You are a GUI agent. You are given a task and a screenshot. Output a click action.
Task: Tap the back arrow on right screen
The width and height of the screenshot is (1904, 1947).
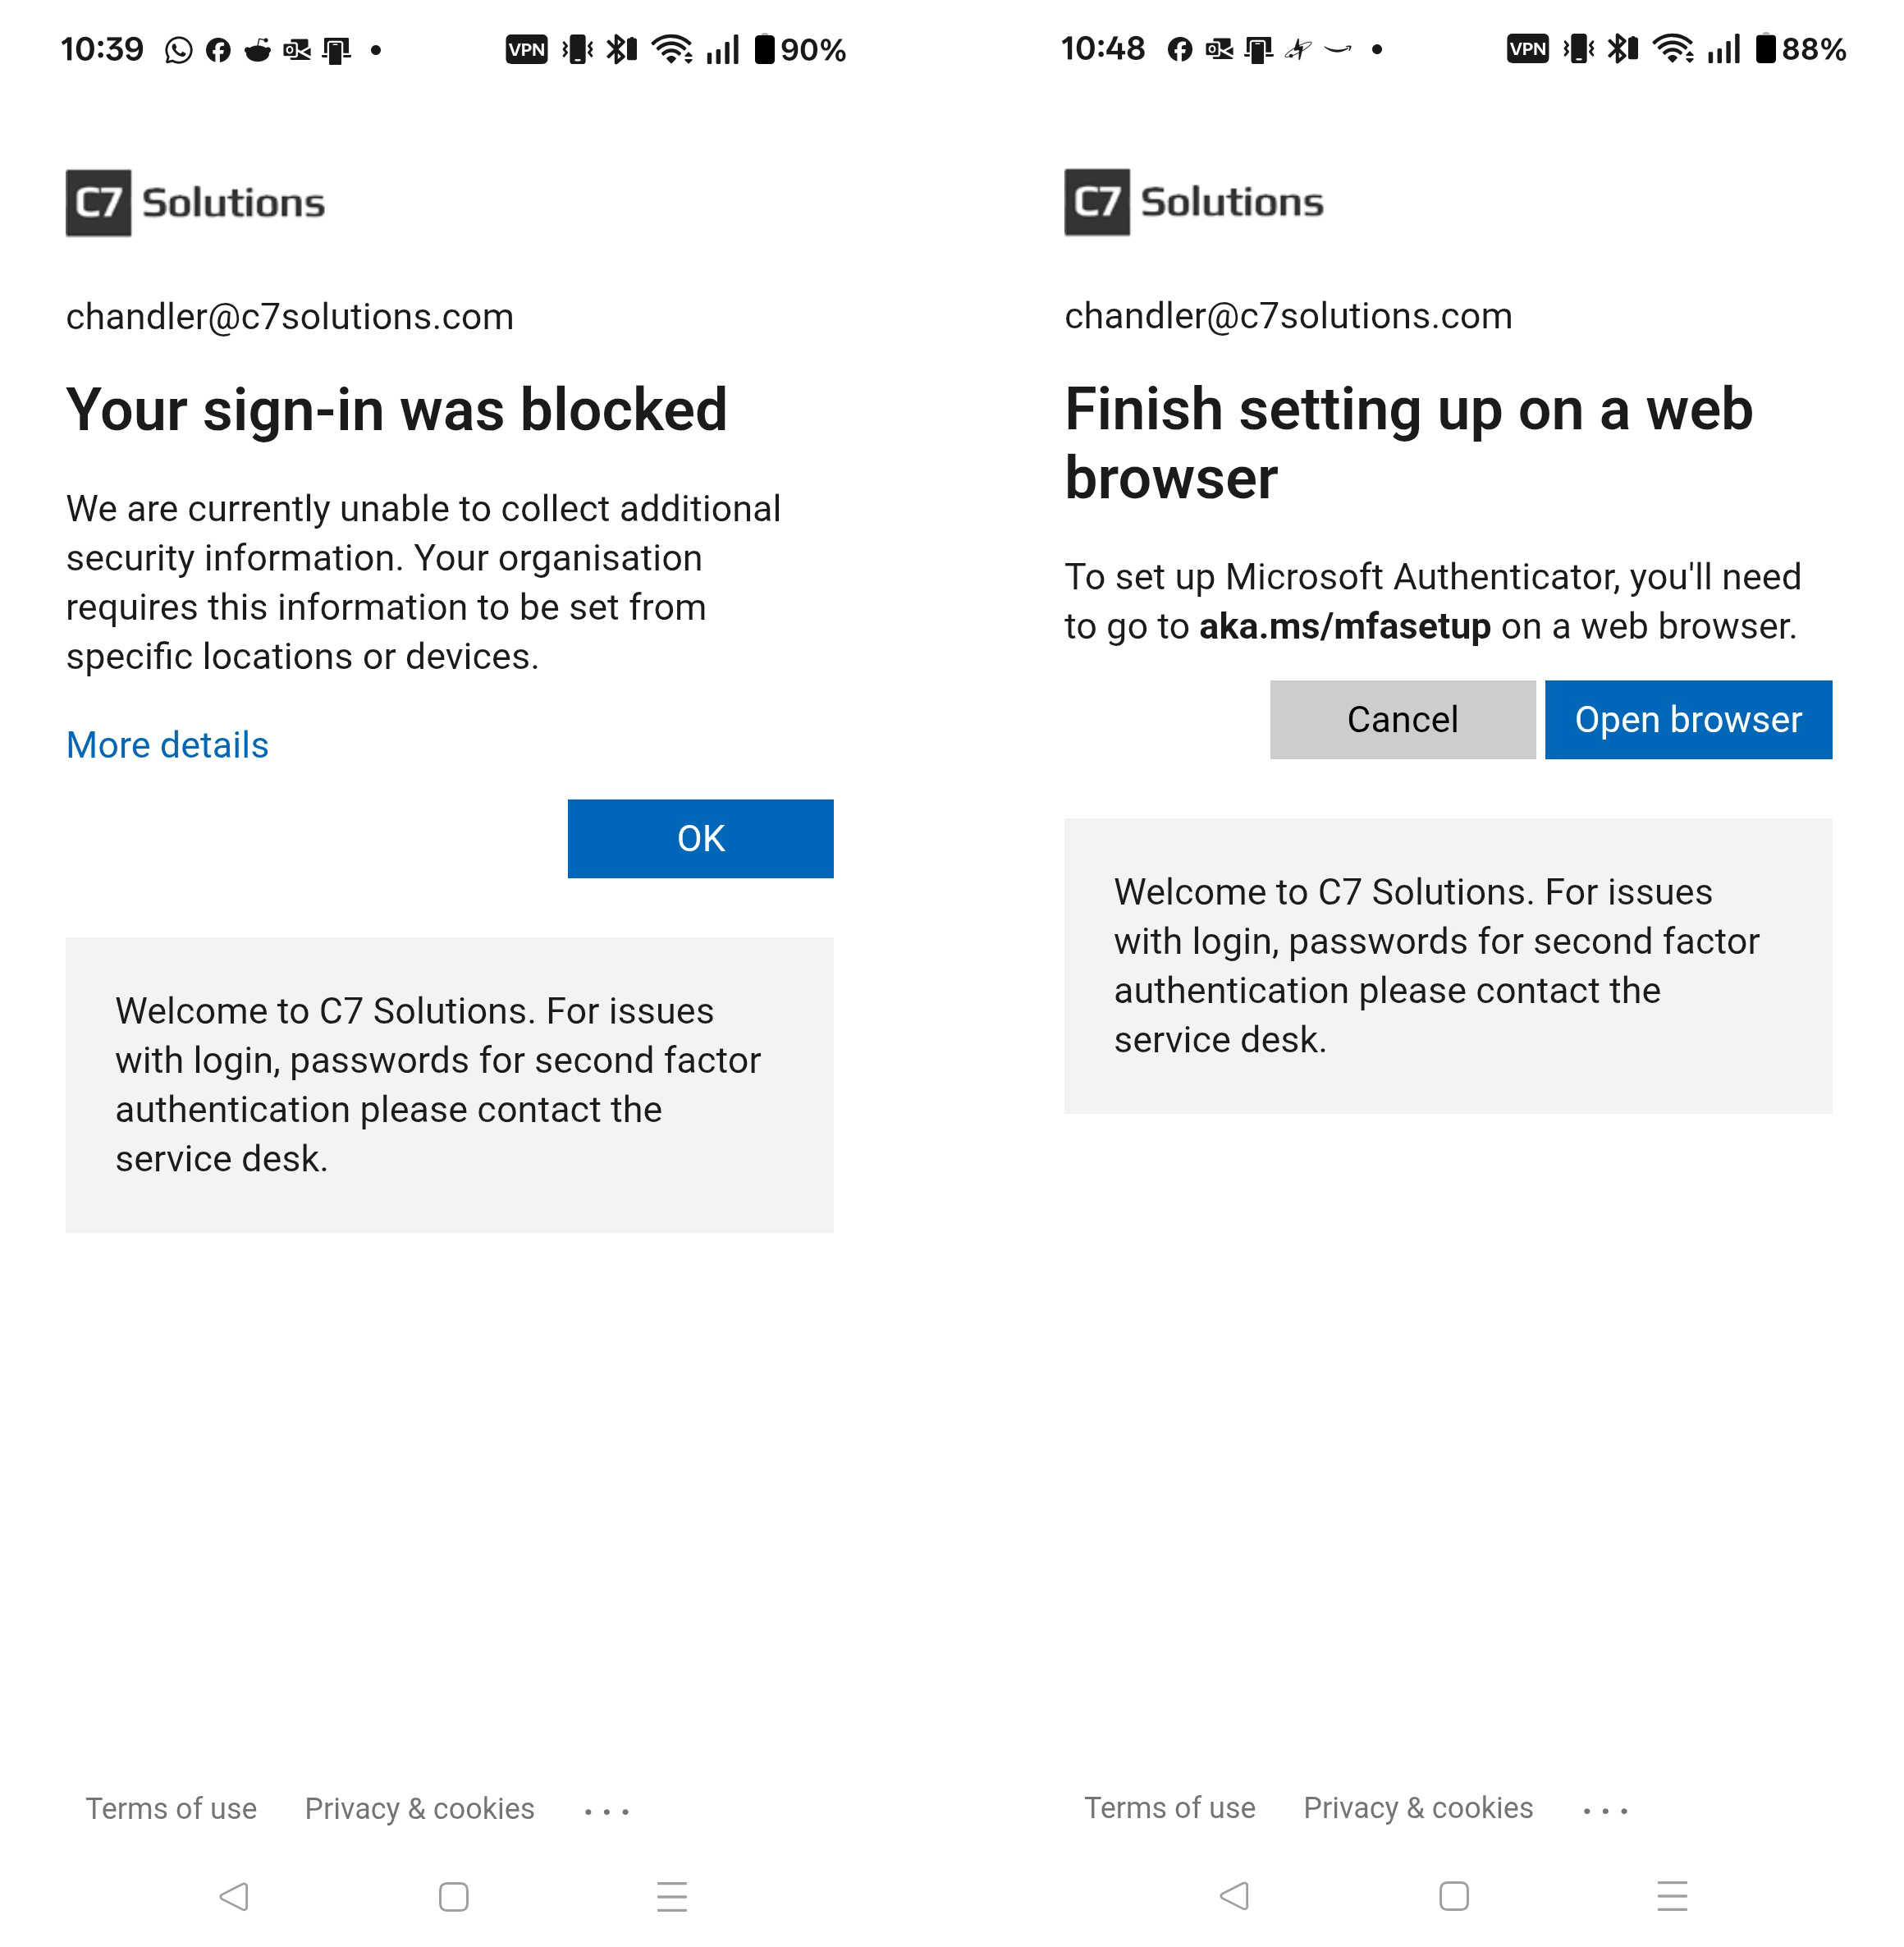[1234, 1895]
